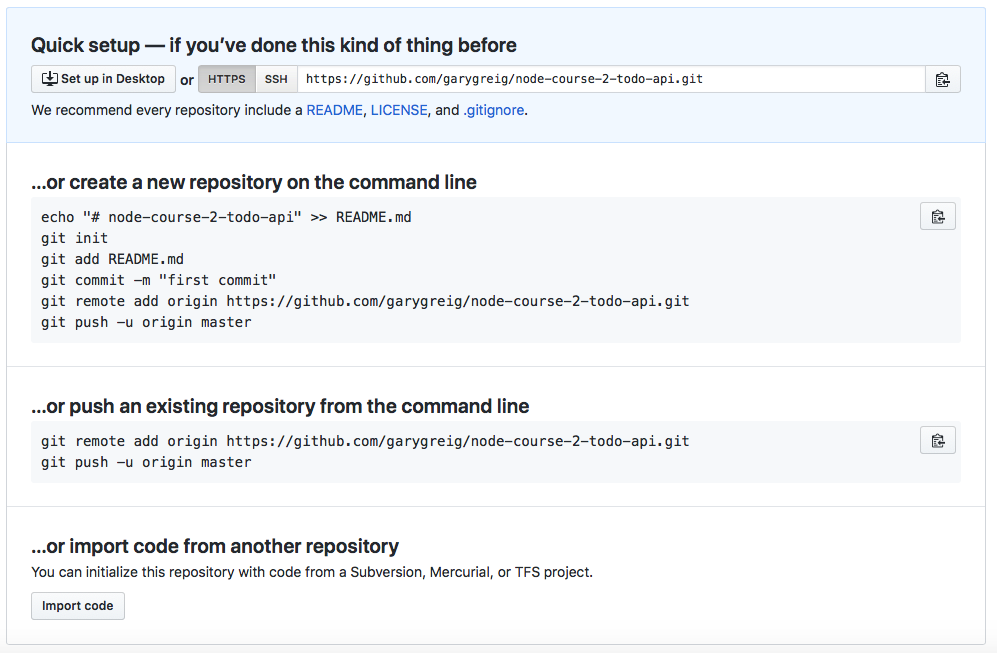Click the Quick setup heading

[274, 45]
